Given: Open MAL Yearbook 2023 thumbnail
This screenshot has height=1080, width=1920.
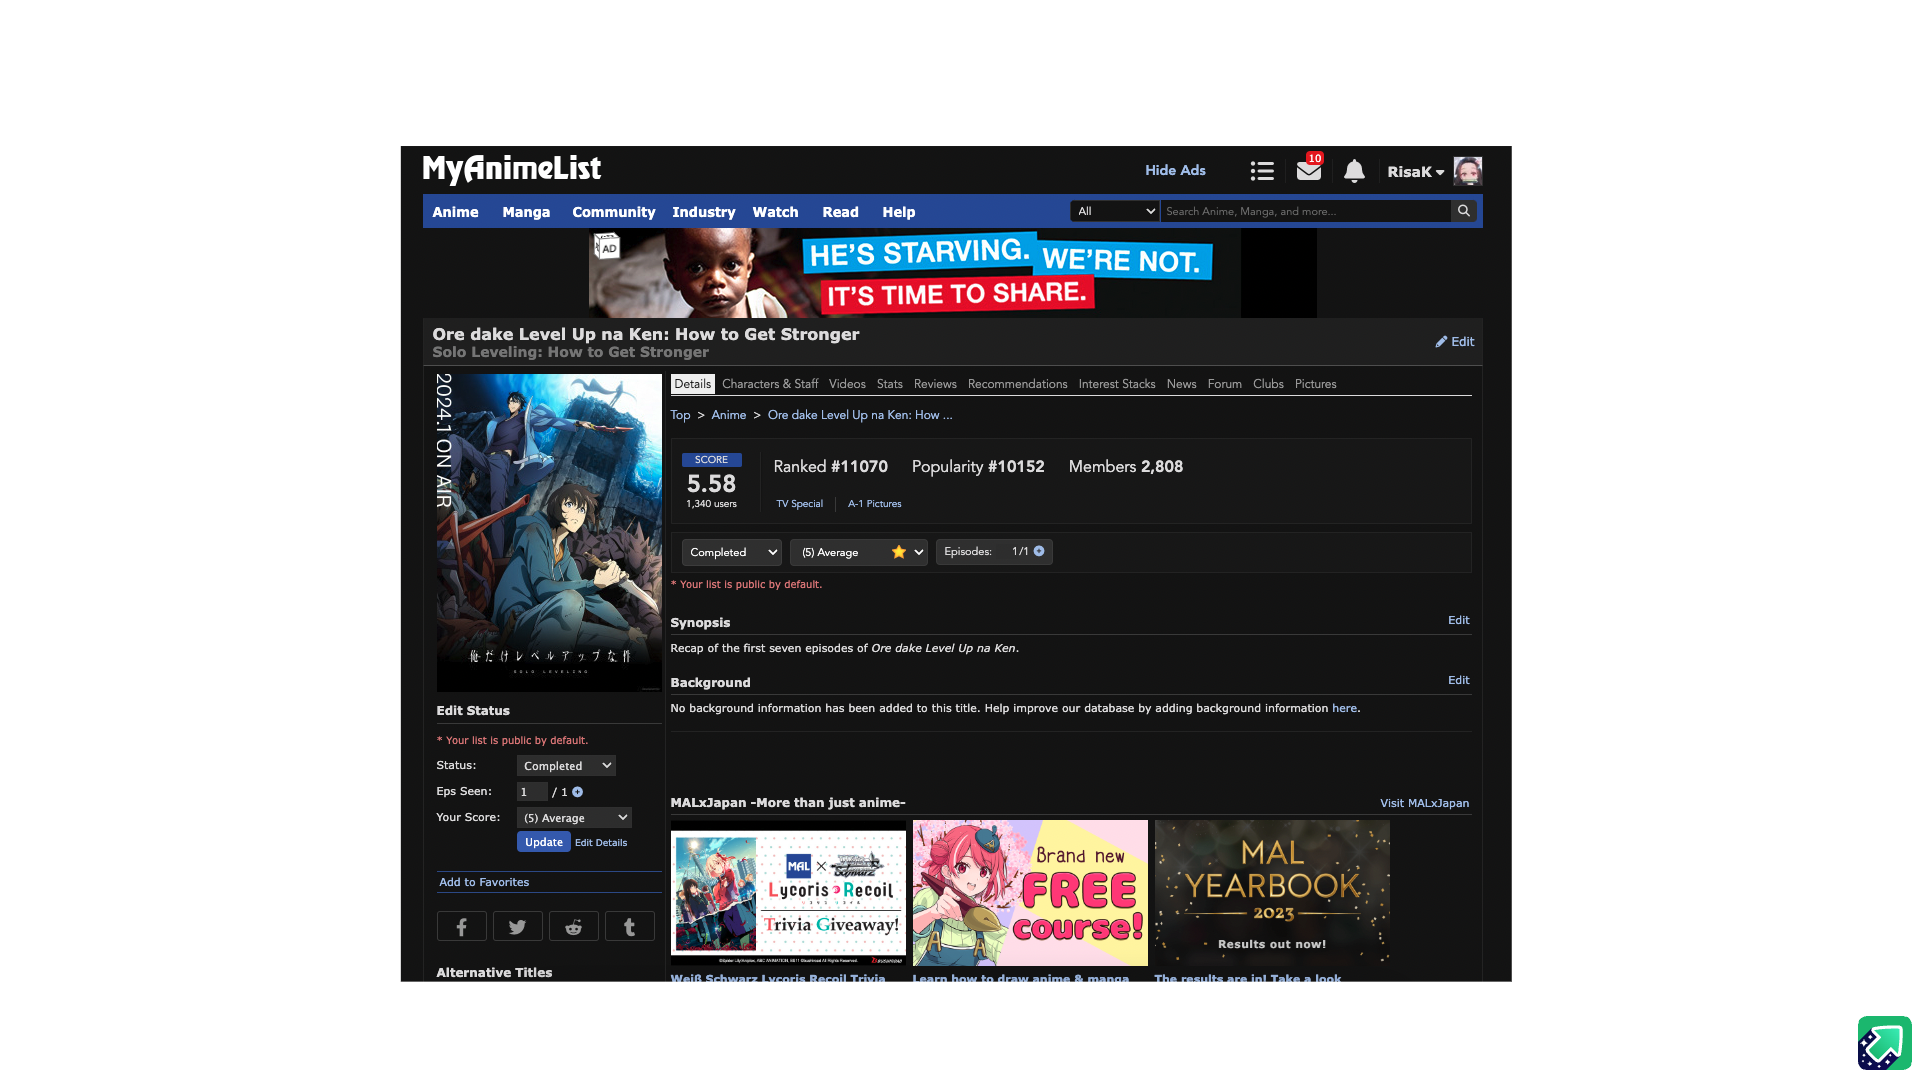Looking at the screenshot, I should [x=1271, y=892].
